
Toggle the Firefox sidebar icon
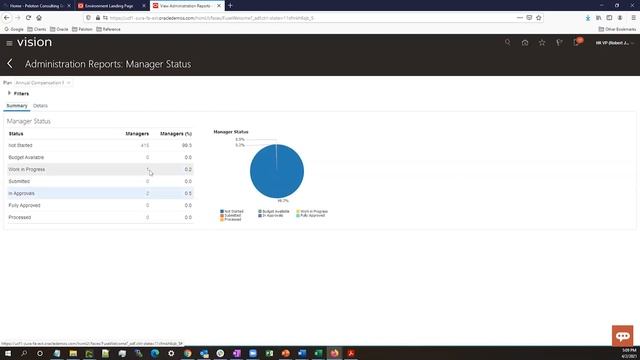coord(609,18)
